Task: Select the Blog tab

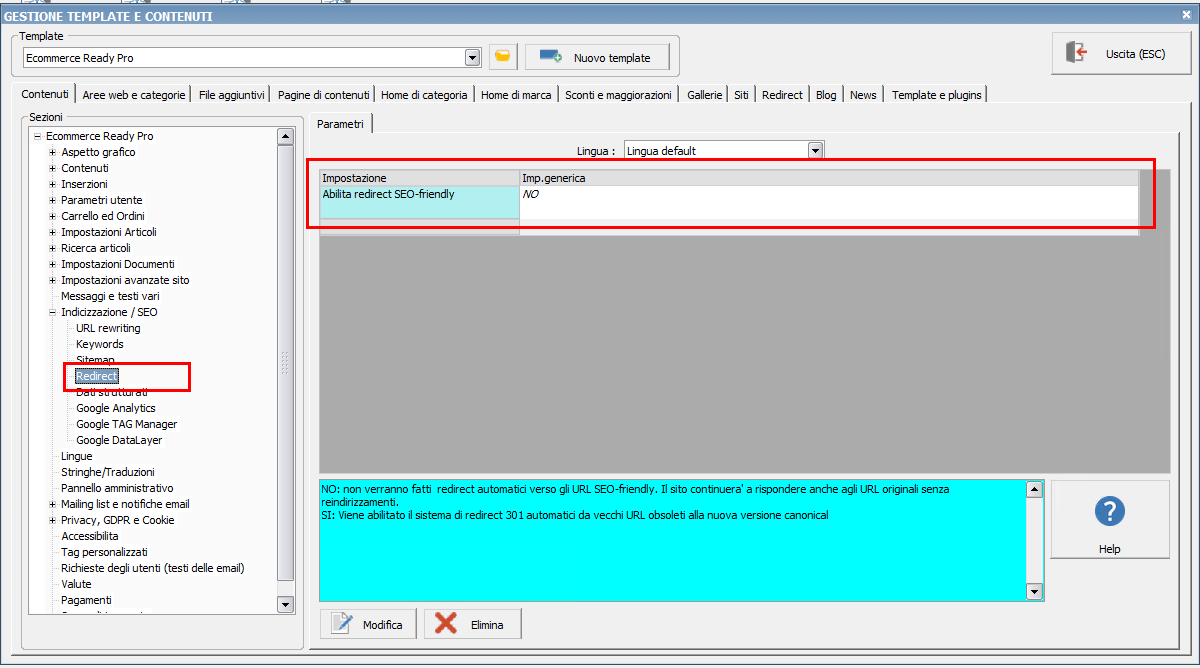Action: tap(825, 95)
